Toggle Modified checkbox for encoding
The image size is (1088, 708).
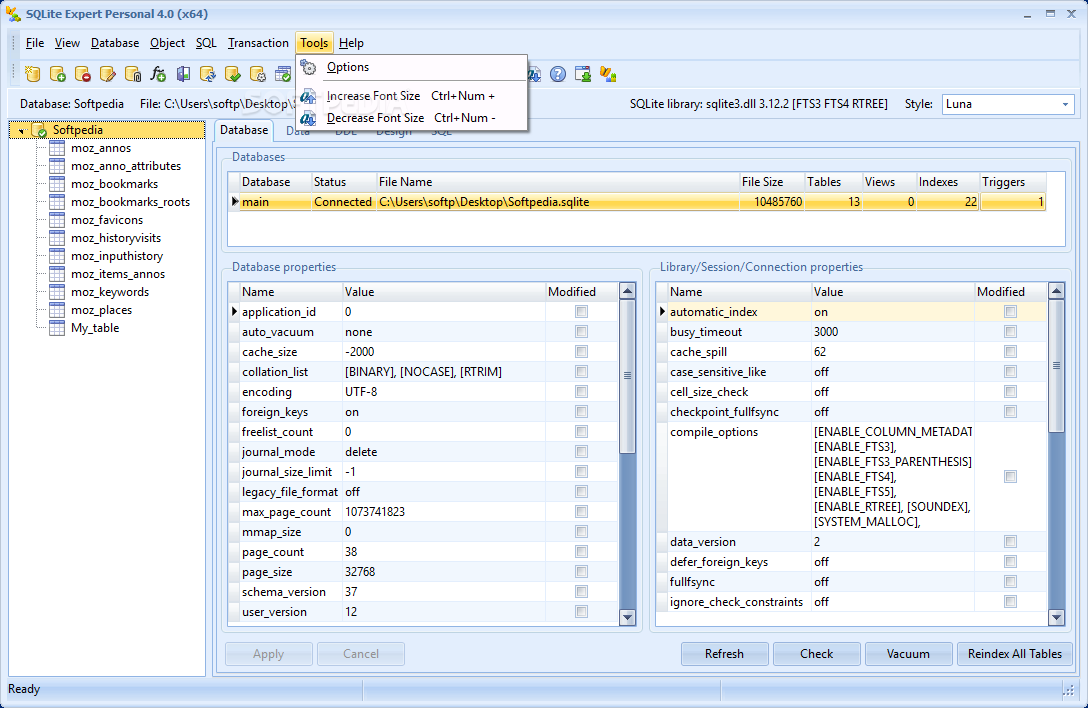[x=581, y=391]
